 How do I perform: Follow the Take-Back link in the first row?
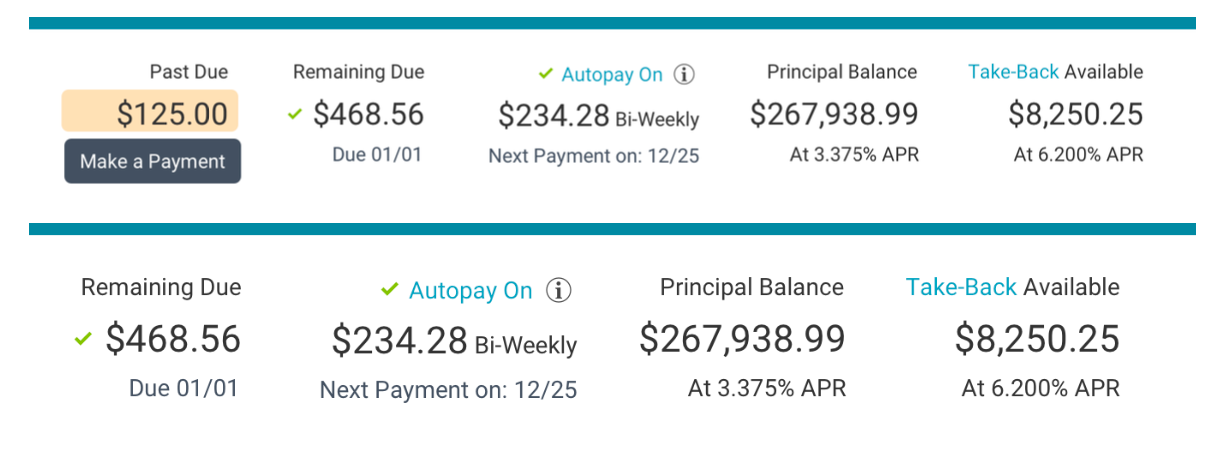1013,72
